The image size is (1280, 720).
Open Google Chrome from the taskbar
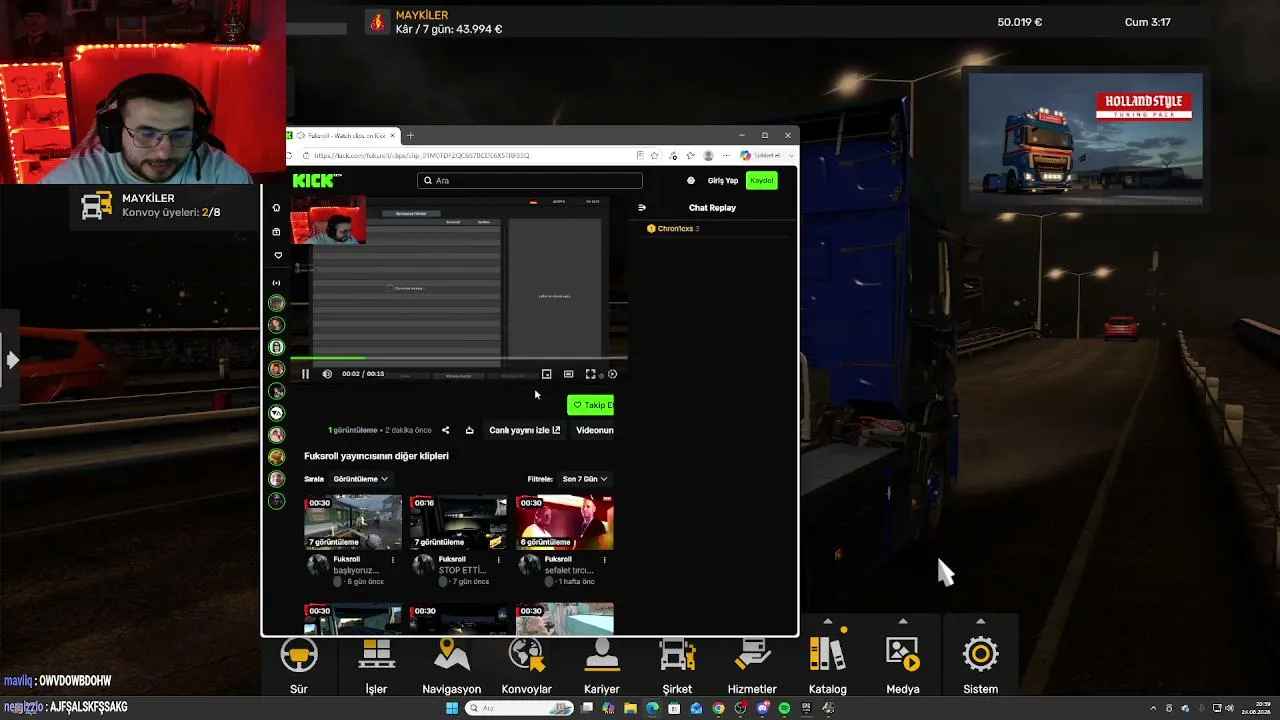(718, 708)
